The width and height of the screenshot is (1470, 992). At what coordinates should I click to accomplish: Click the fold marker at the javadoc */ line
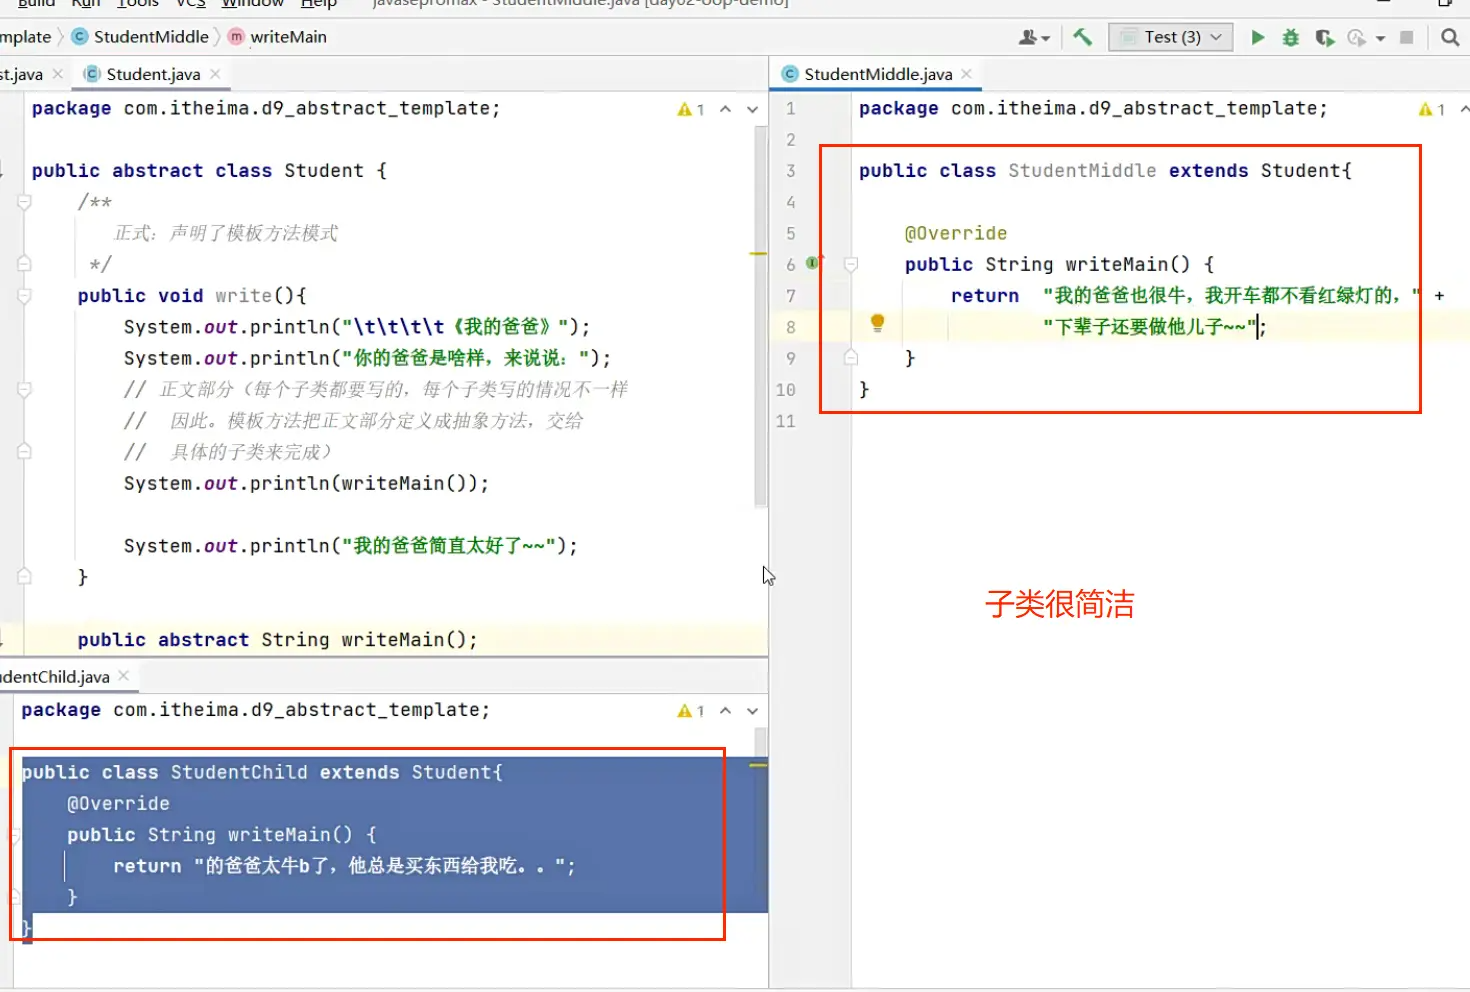click(x=25, y=264)
